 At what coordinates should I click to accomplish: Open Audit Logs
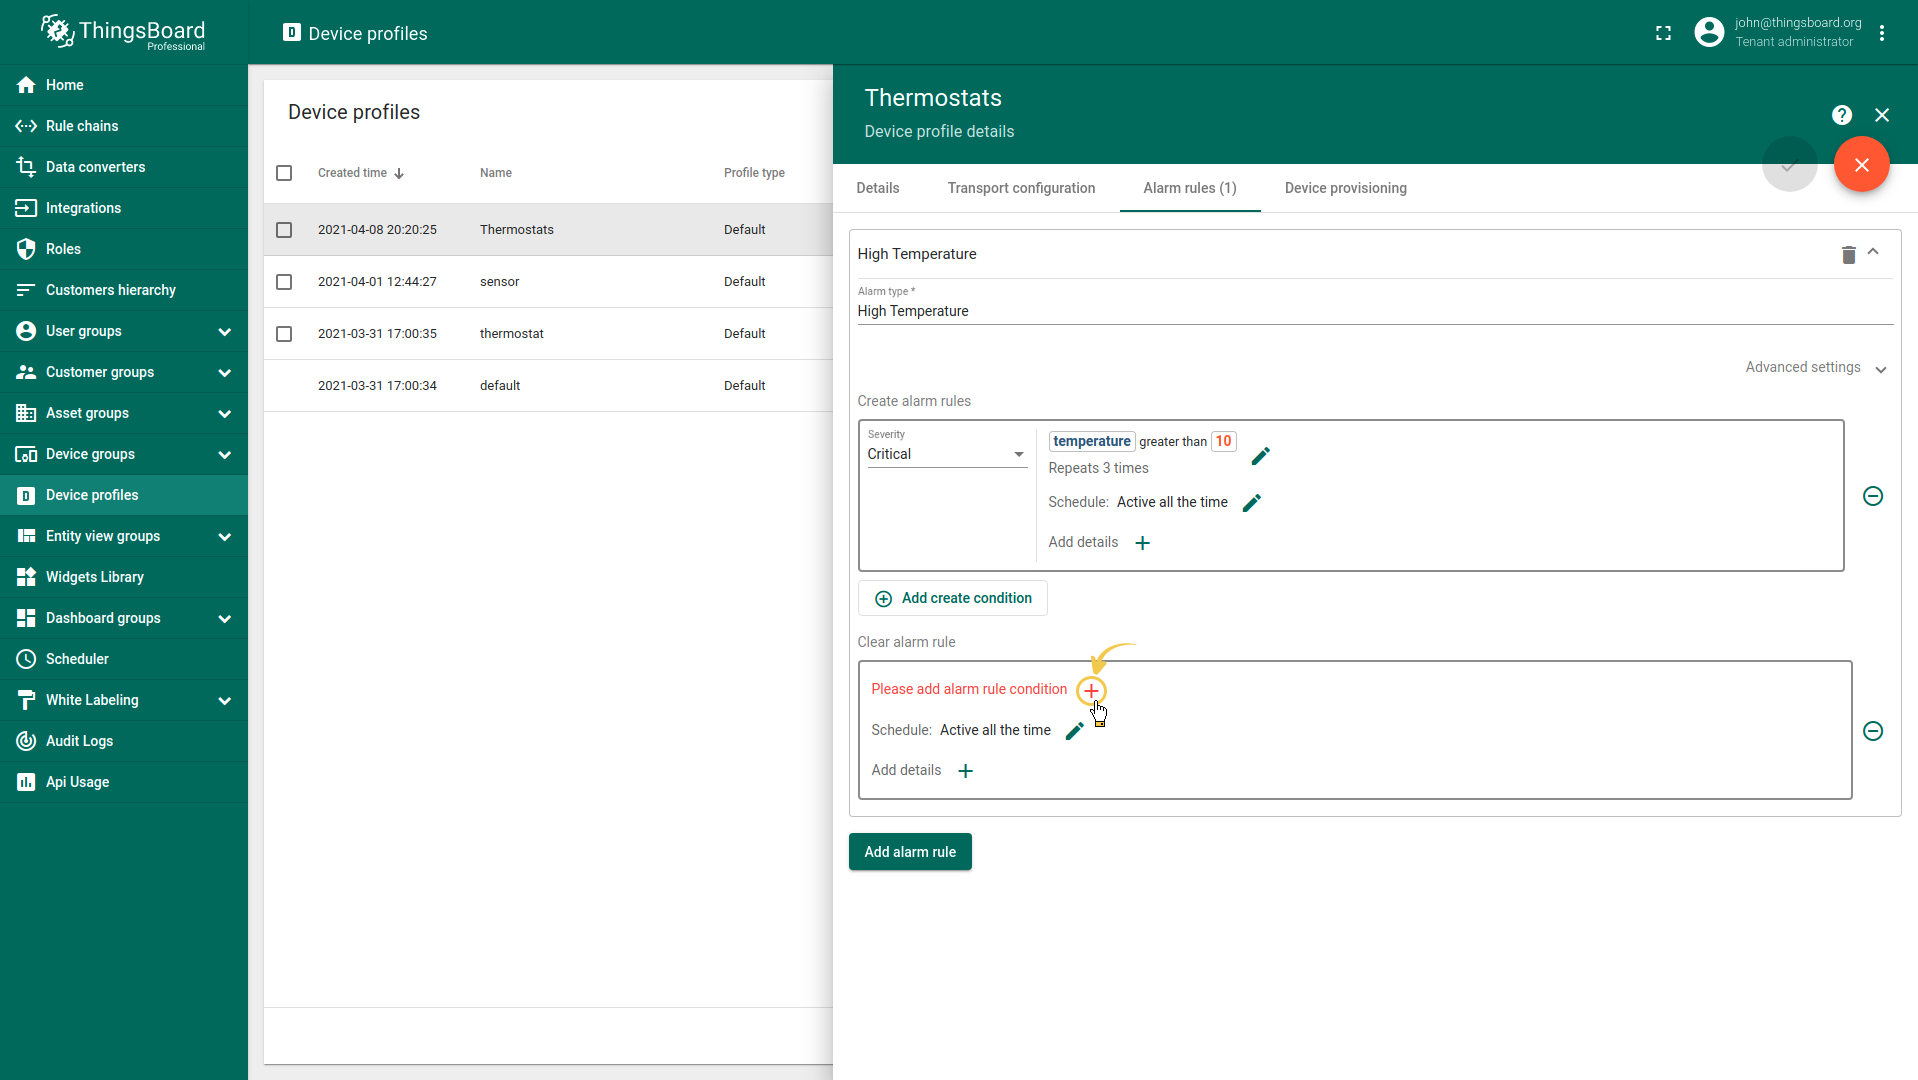coord(124,741)
